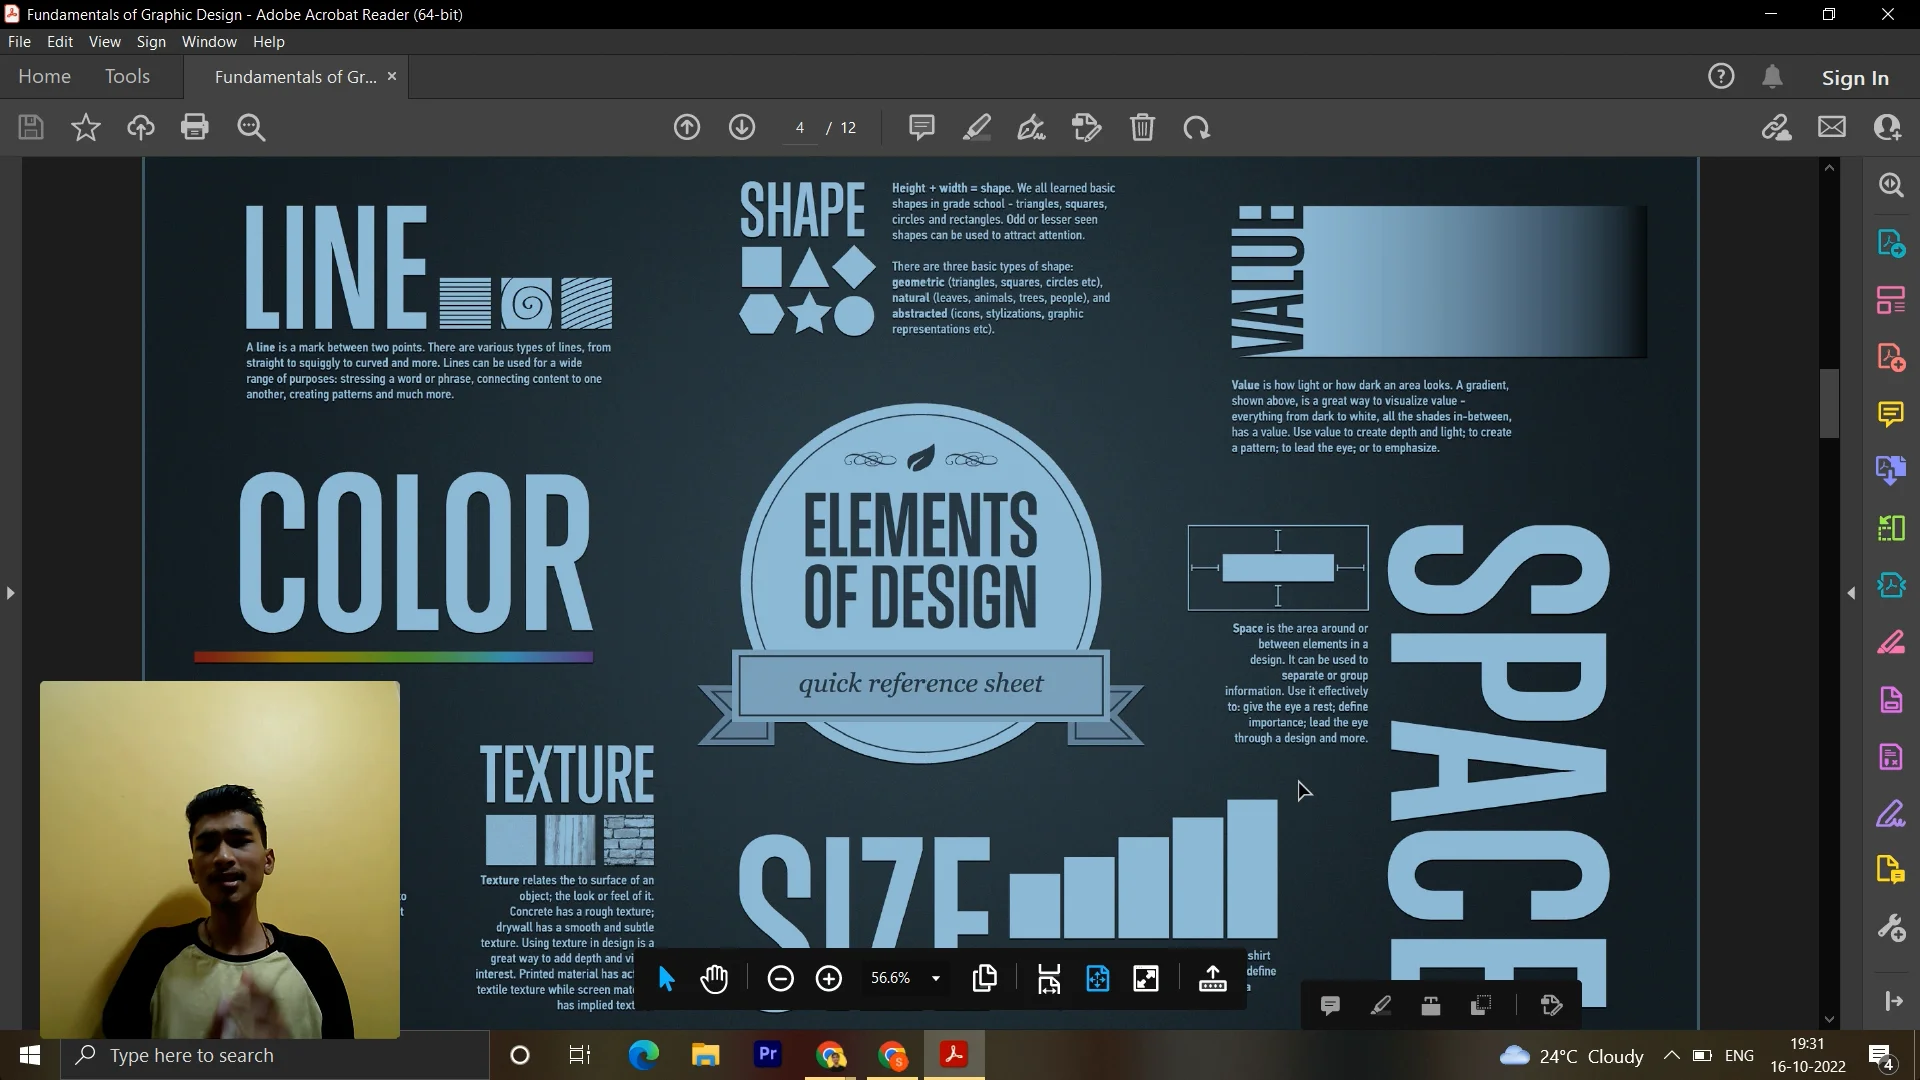Expand the left navigation pane
This screenshot has width=1920, height=1080.
(10, 593)
